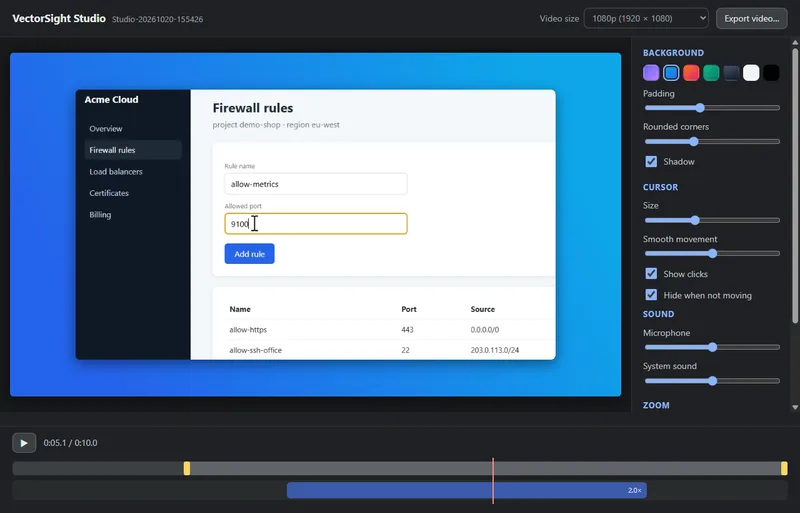Image resolution: width=800 pixels, height=513 pixels.
Task: Click Certificates in Acme Cloud sidebar
Action: point(109,193)
